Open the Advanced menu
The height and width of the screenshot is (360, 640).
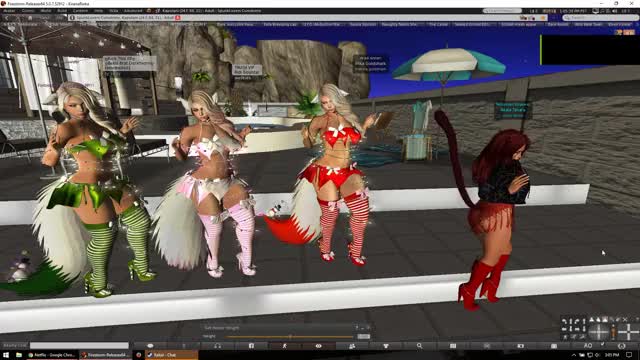[133, 11]
